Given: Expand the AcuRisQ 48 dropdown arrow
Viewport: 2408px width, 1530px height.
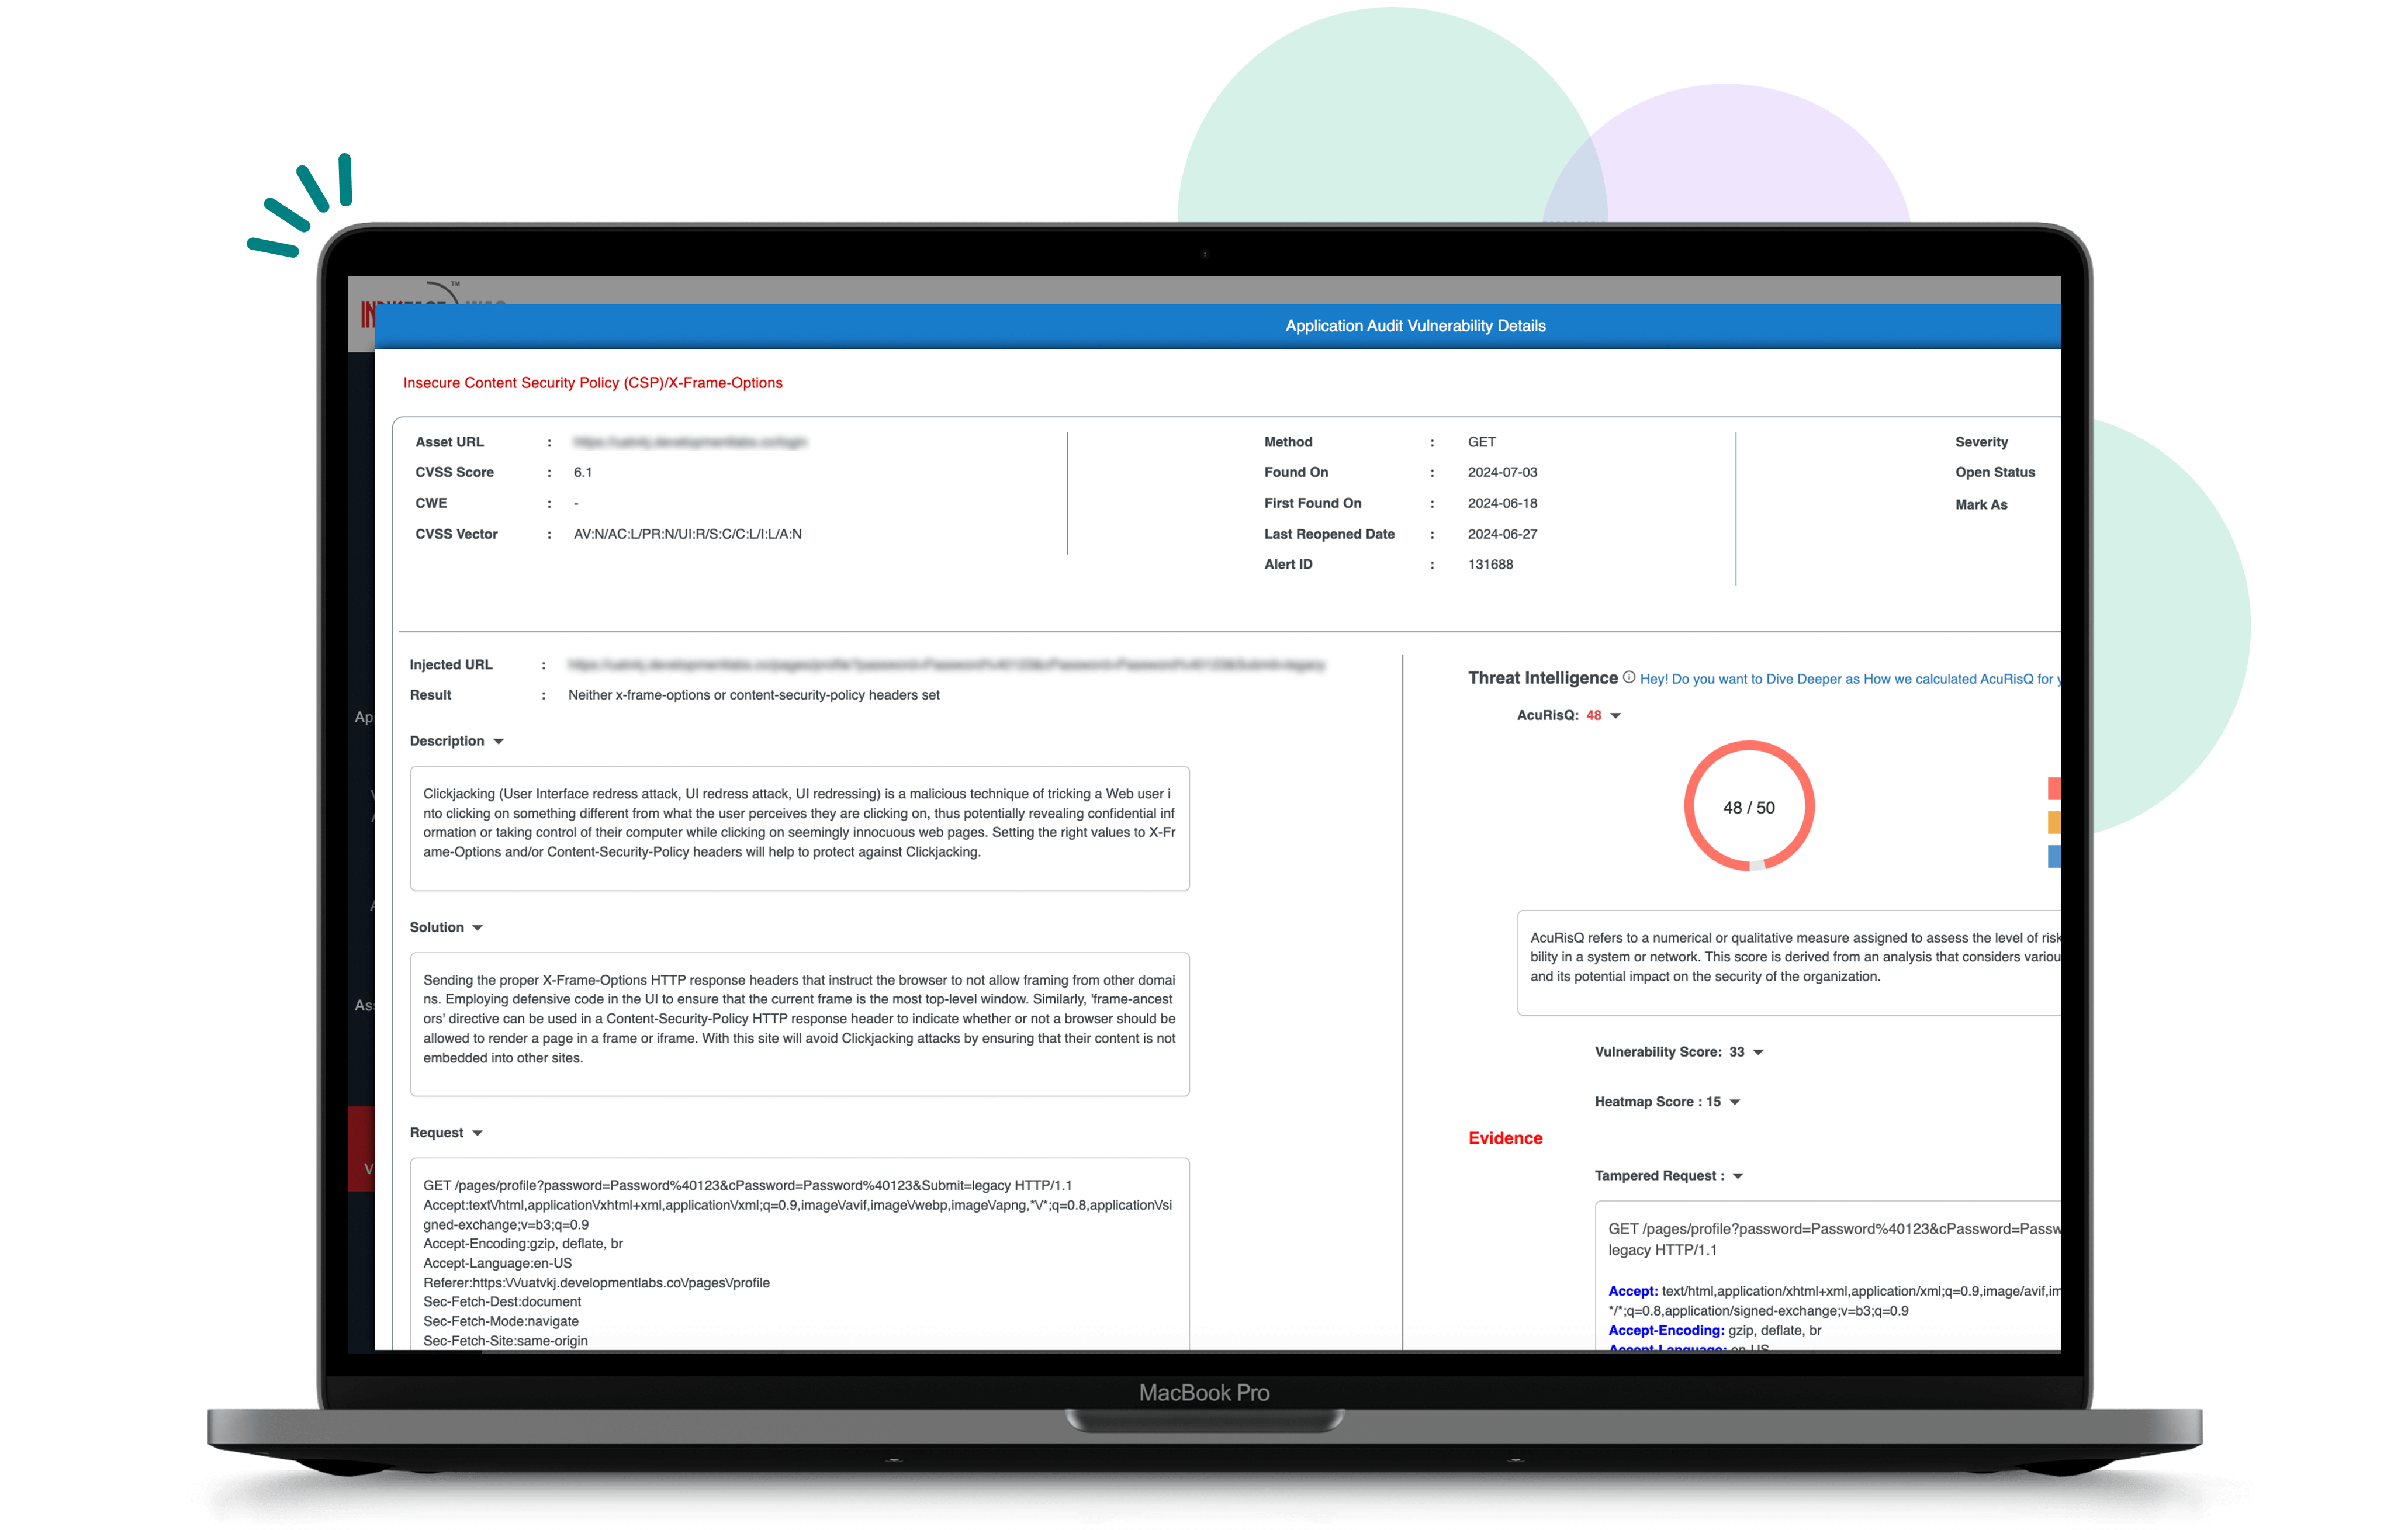Looking at the screenshot, I should [1615, 716].
